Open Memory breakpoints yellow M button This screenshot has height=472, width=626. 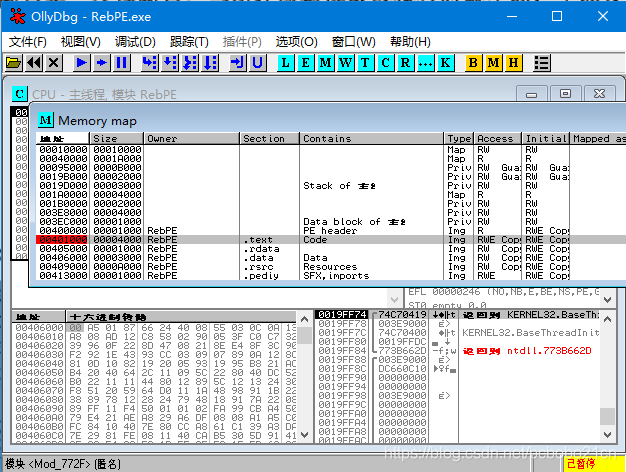point(493,63)
